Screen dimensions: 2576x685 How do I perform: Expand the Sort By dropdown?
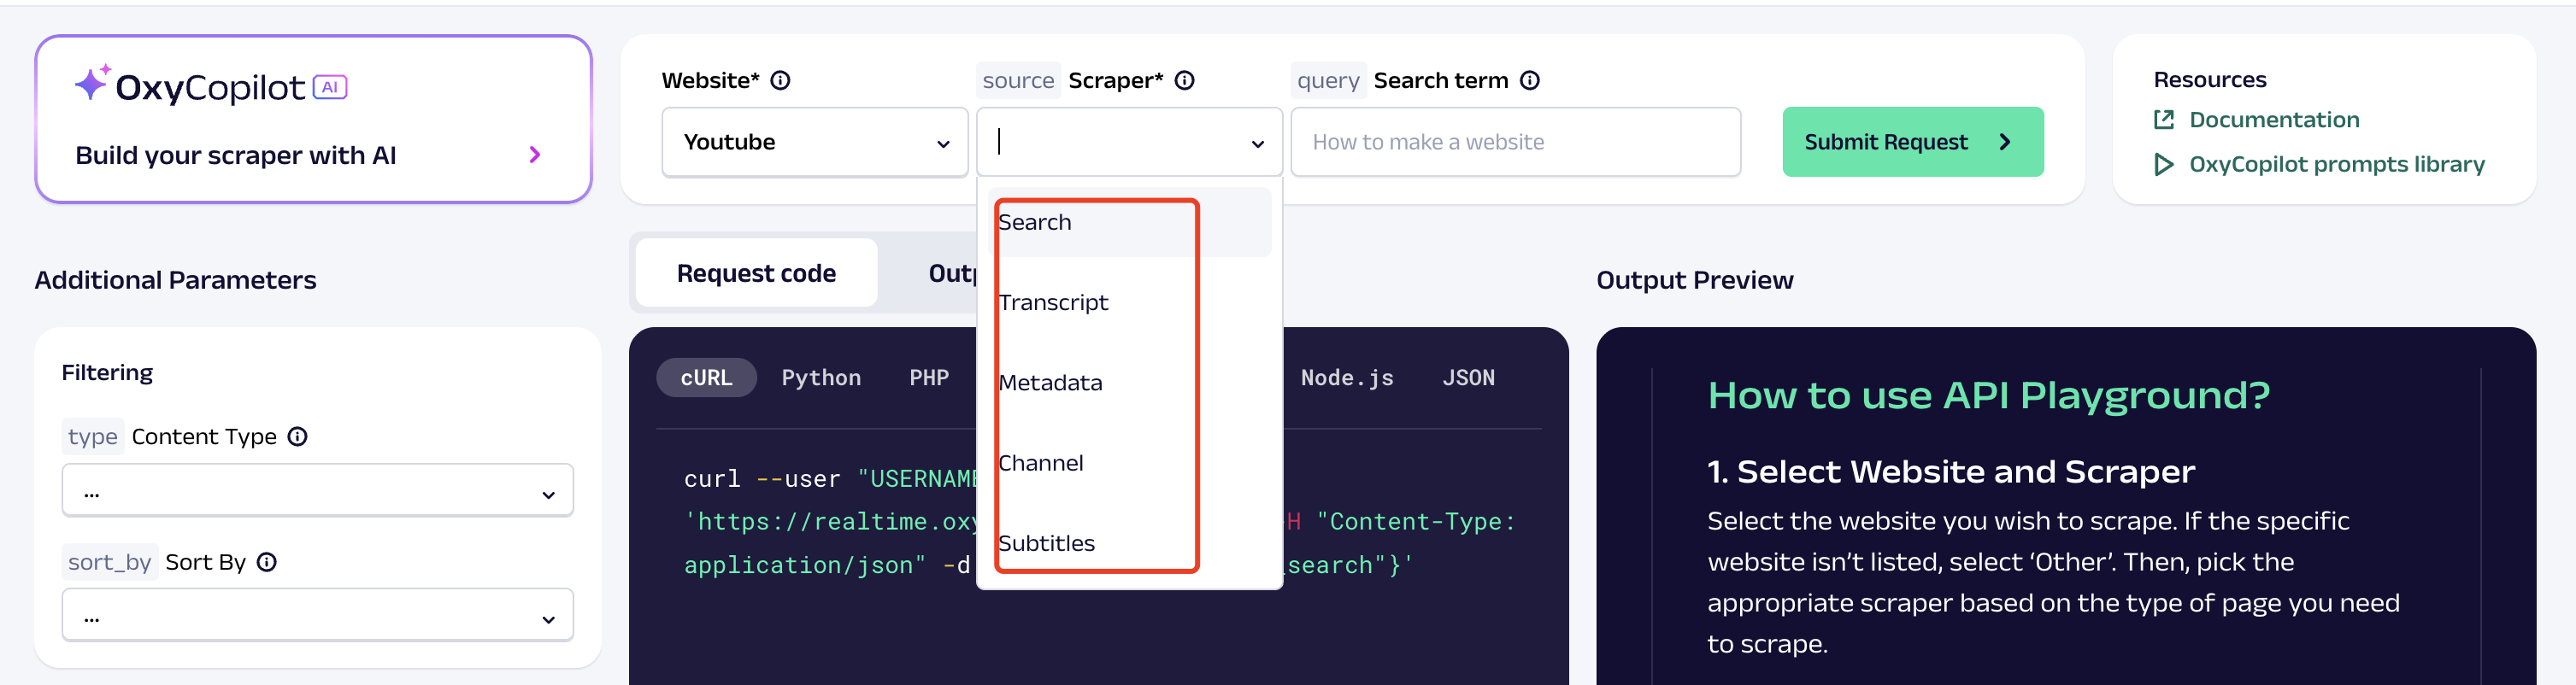(317, 615)
